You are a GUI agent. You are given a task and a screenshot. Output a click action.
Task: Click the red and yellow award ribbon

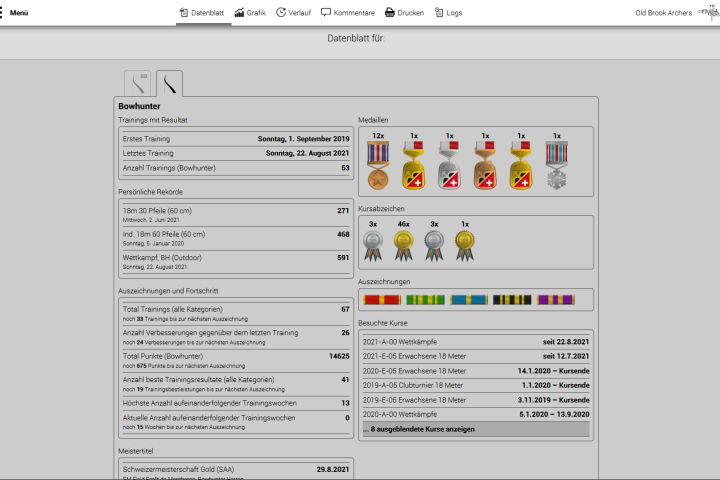382,299
